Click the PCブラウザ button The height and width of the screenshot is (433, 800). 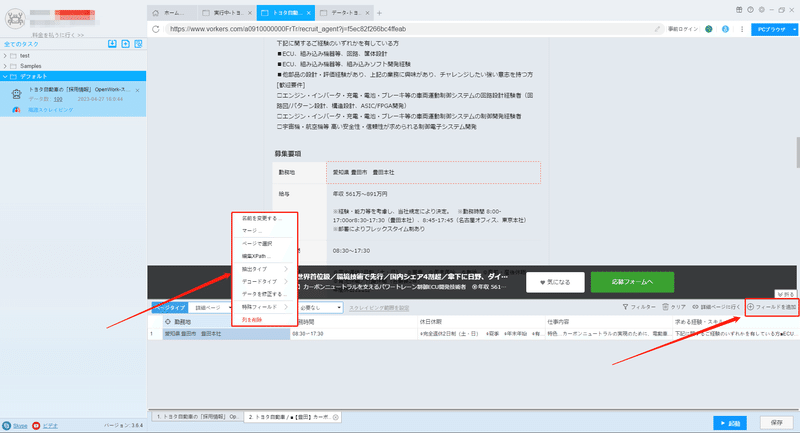click(x=771, y=29)
